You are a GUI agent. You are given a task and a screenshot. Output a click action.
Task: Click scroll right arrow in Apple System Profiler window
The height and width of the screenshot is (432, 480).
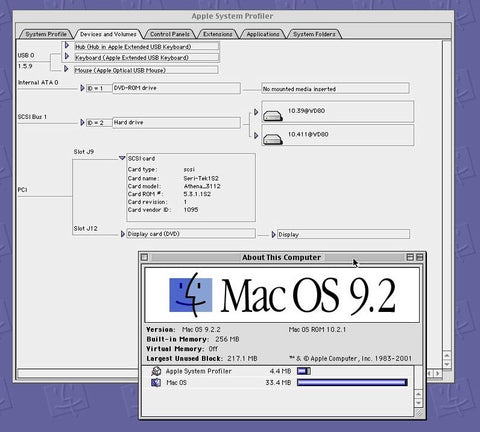click(x=437, y=373)
